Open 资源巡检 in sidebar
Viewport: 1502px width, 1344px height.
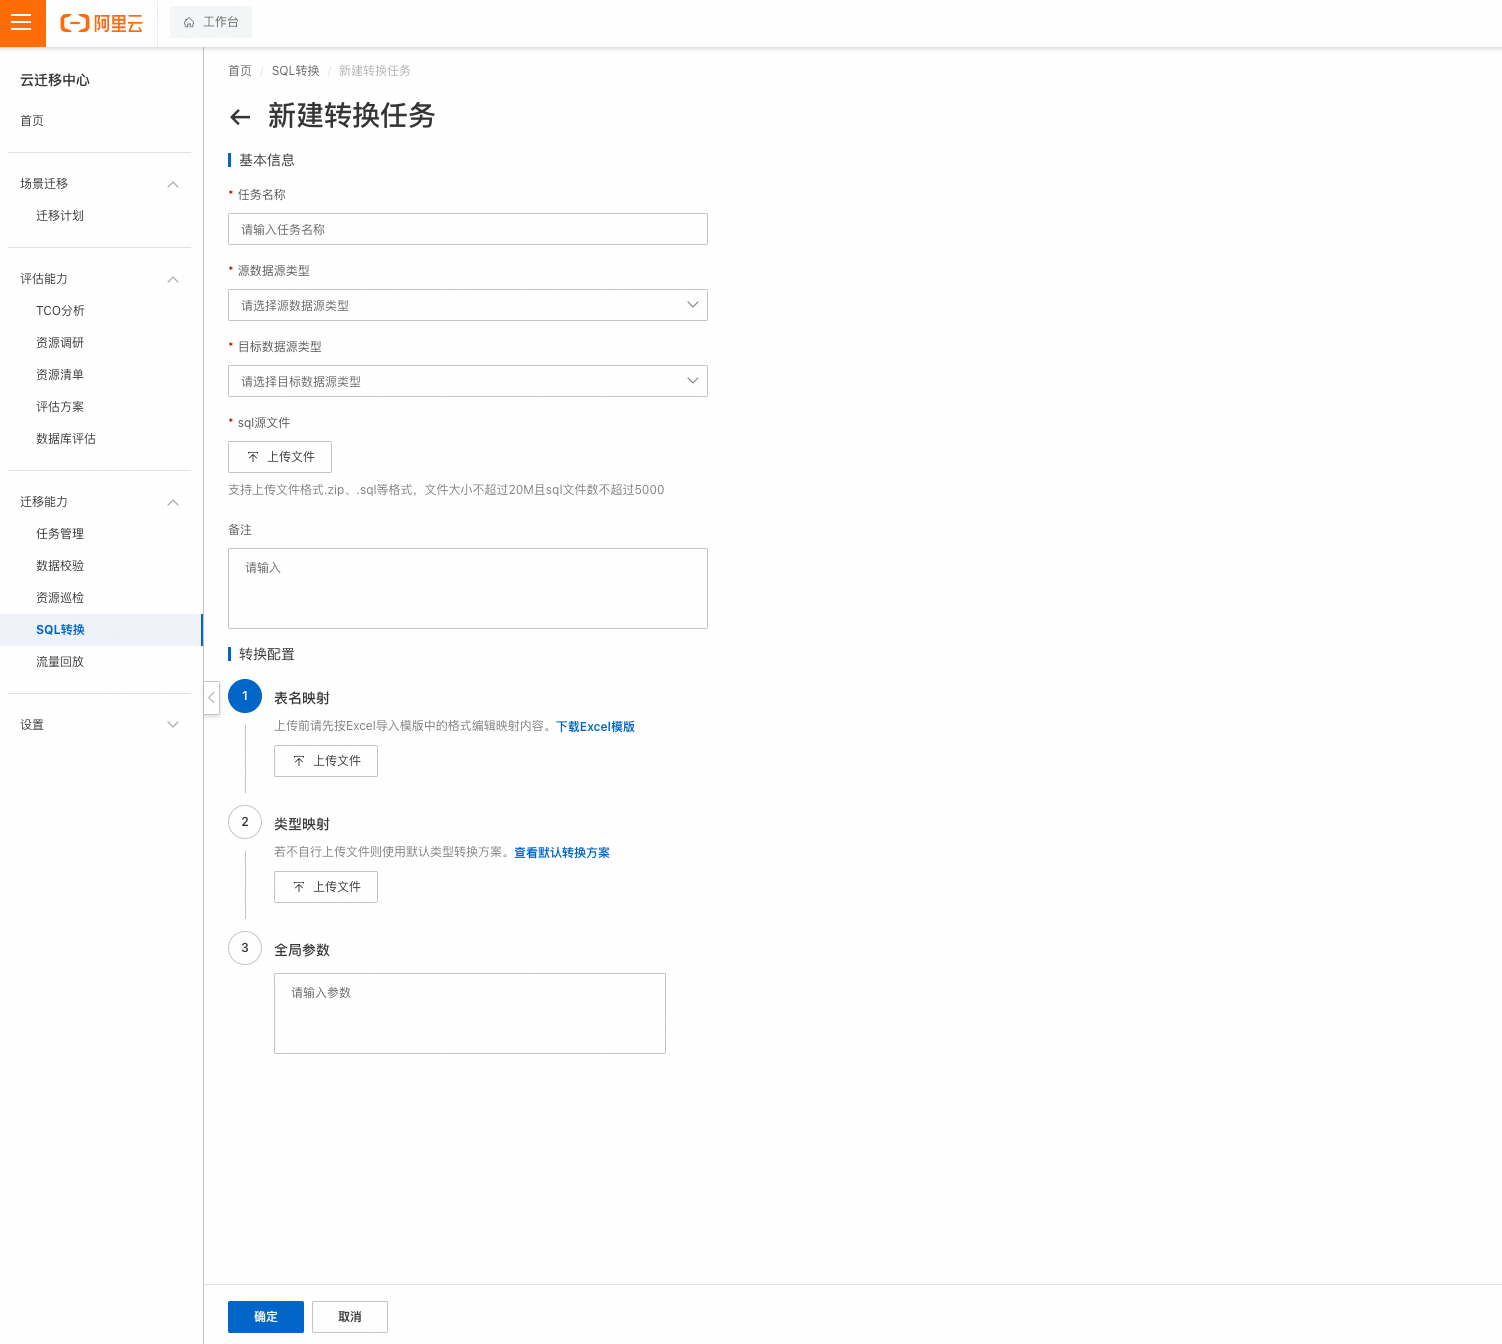60,598
